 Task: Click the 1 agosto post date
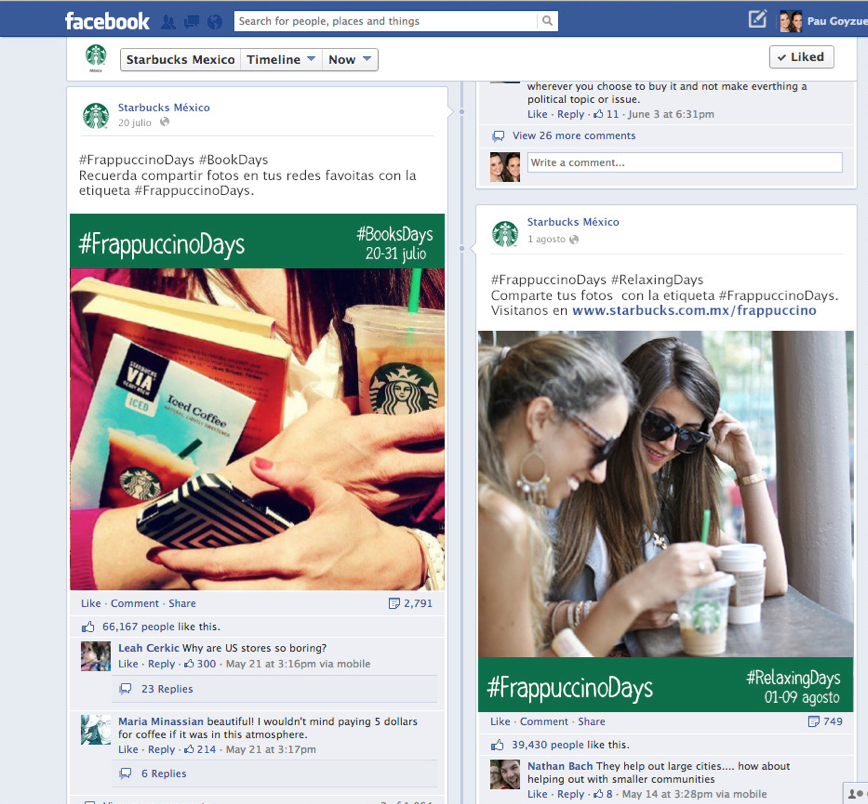(x=546, y=239)
